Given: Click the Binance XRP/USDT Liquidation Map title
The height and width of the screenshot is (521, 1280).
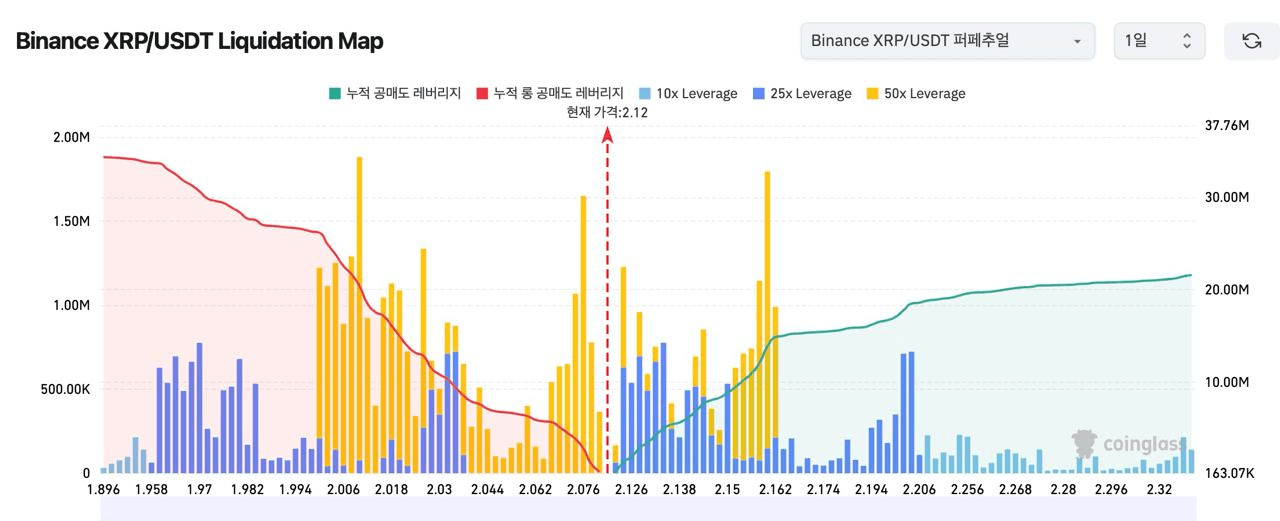Looking at the screenshot, I should coord(199,41).
